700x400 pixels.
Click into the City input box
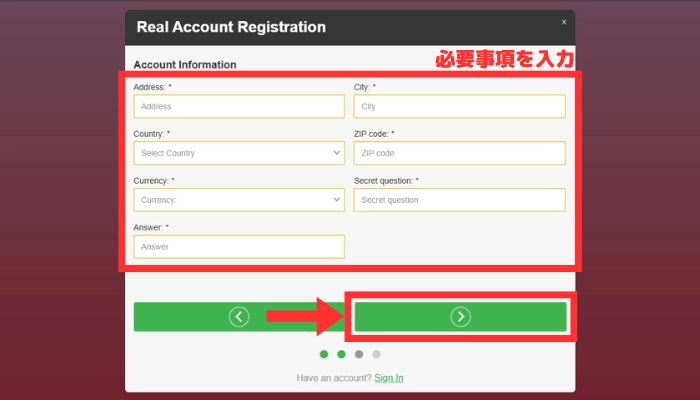pyautogui.click(x=459, y=106)
